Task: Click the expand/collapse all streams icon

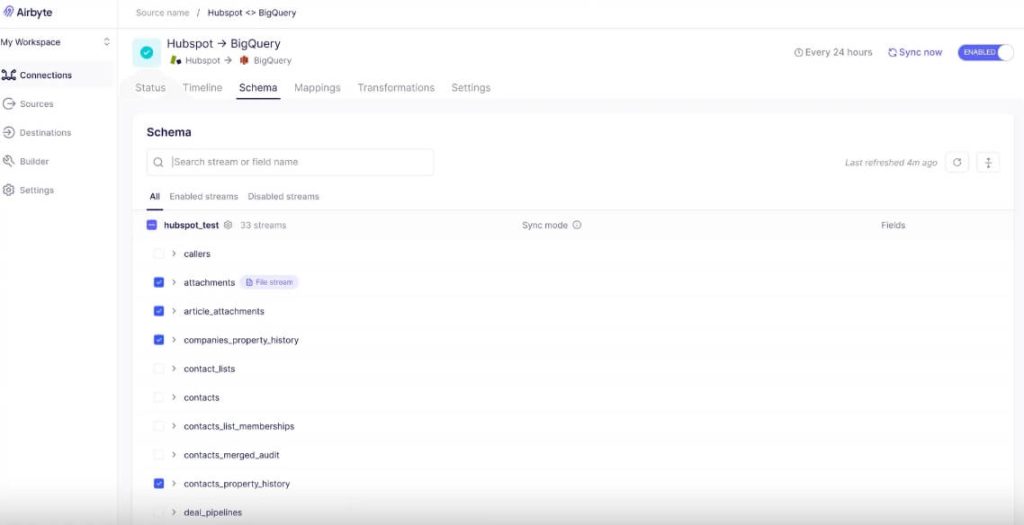Action: [988, 163]
